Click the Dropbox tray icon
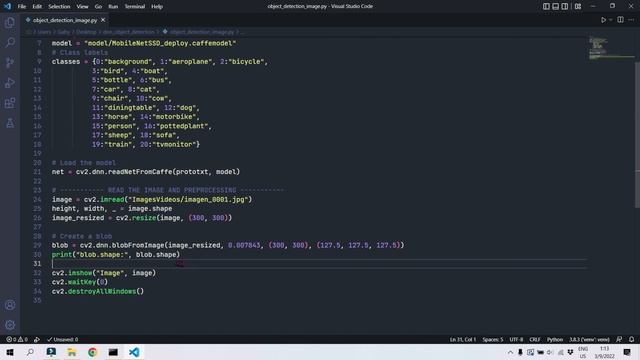The width and height of the screenshot is (640, 360). [570, 352]
